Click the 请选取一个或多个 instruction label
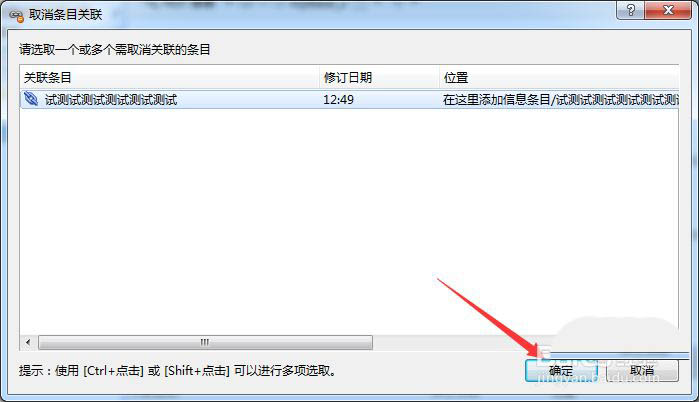 [115, 49]
